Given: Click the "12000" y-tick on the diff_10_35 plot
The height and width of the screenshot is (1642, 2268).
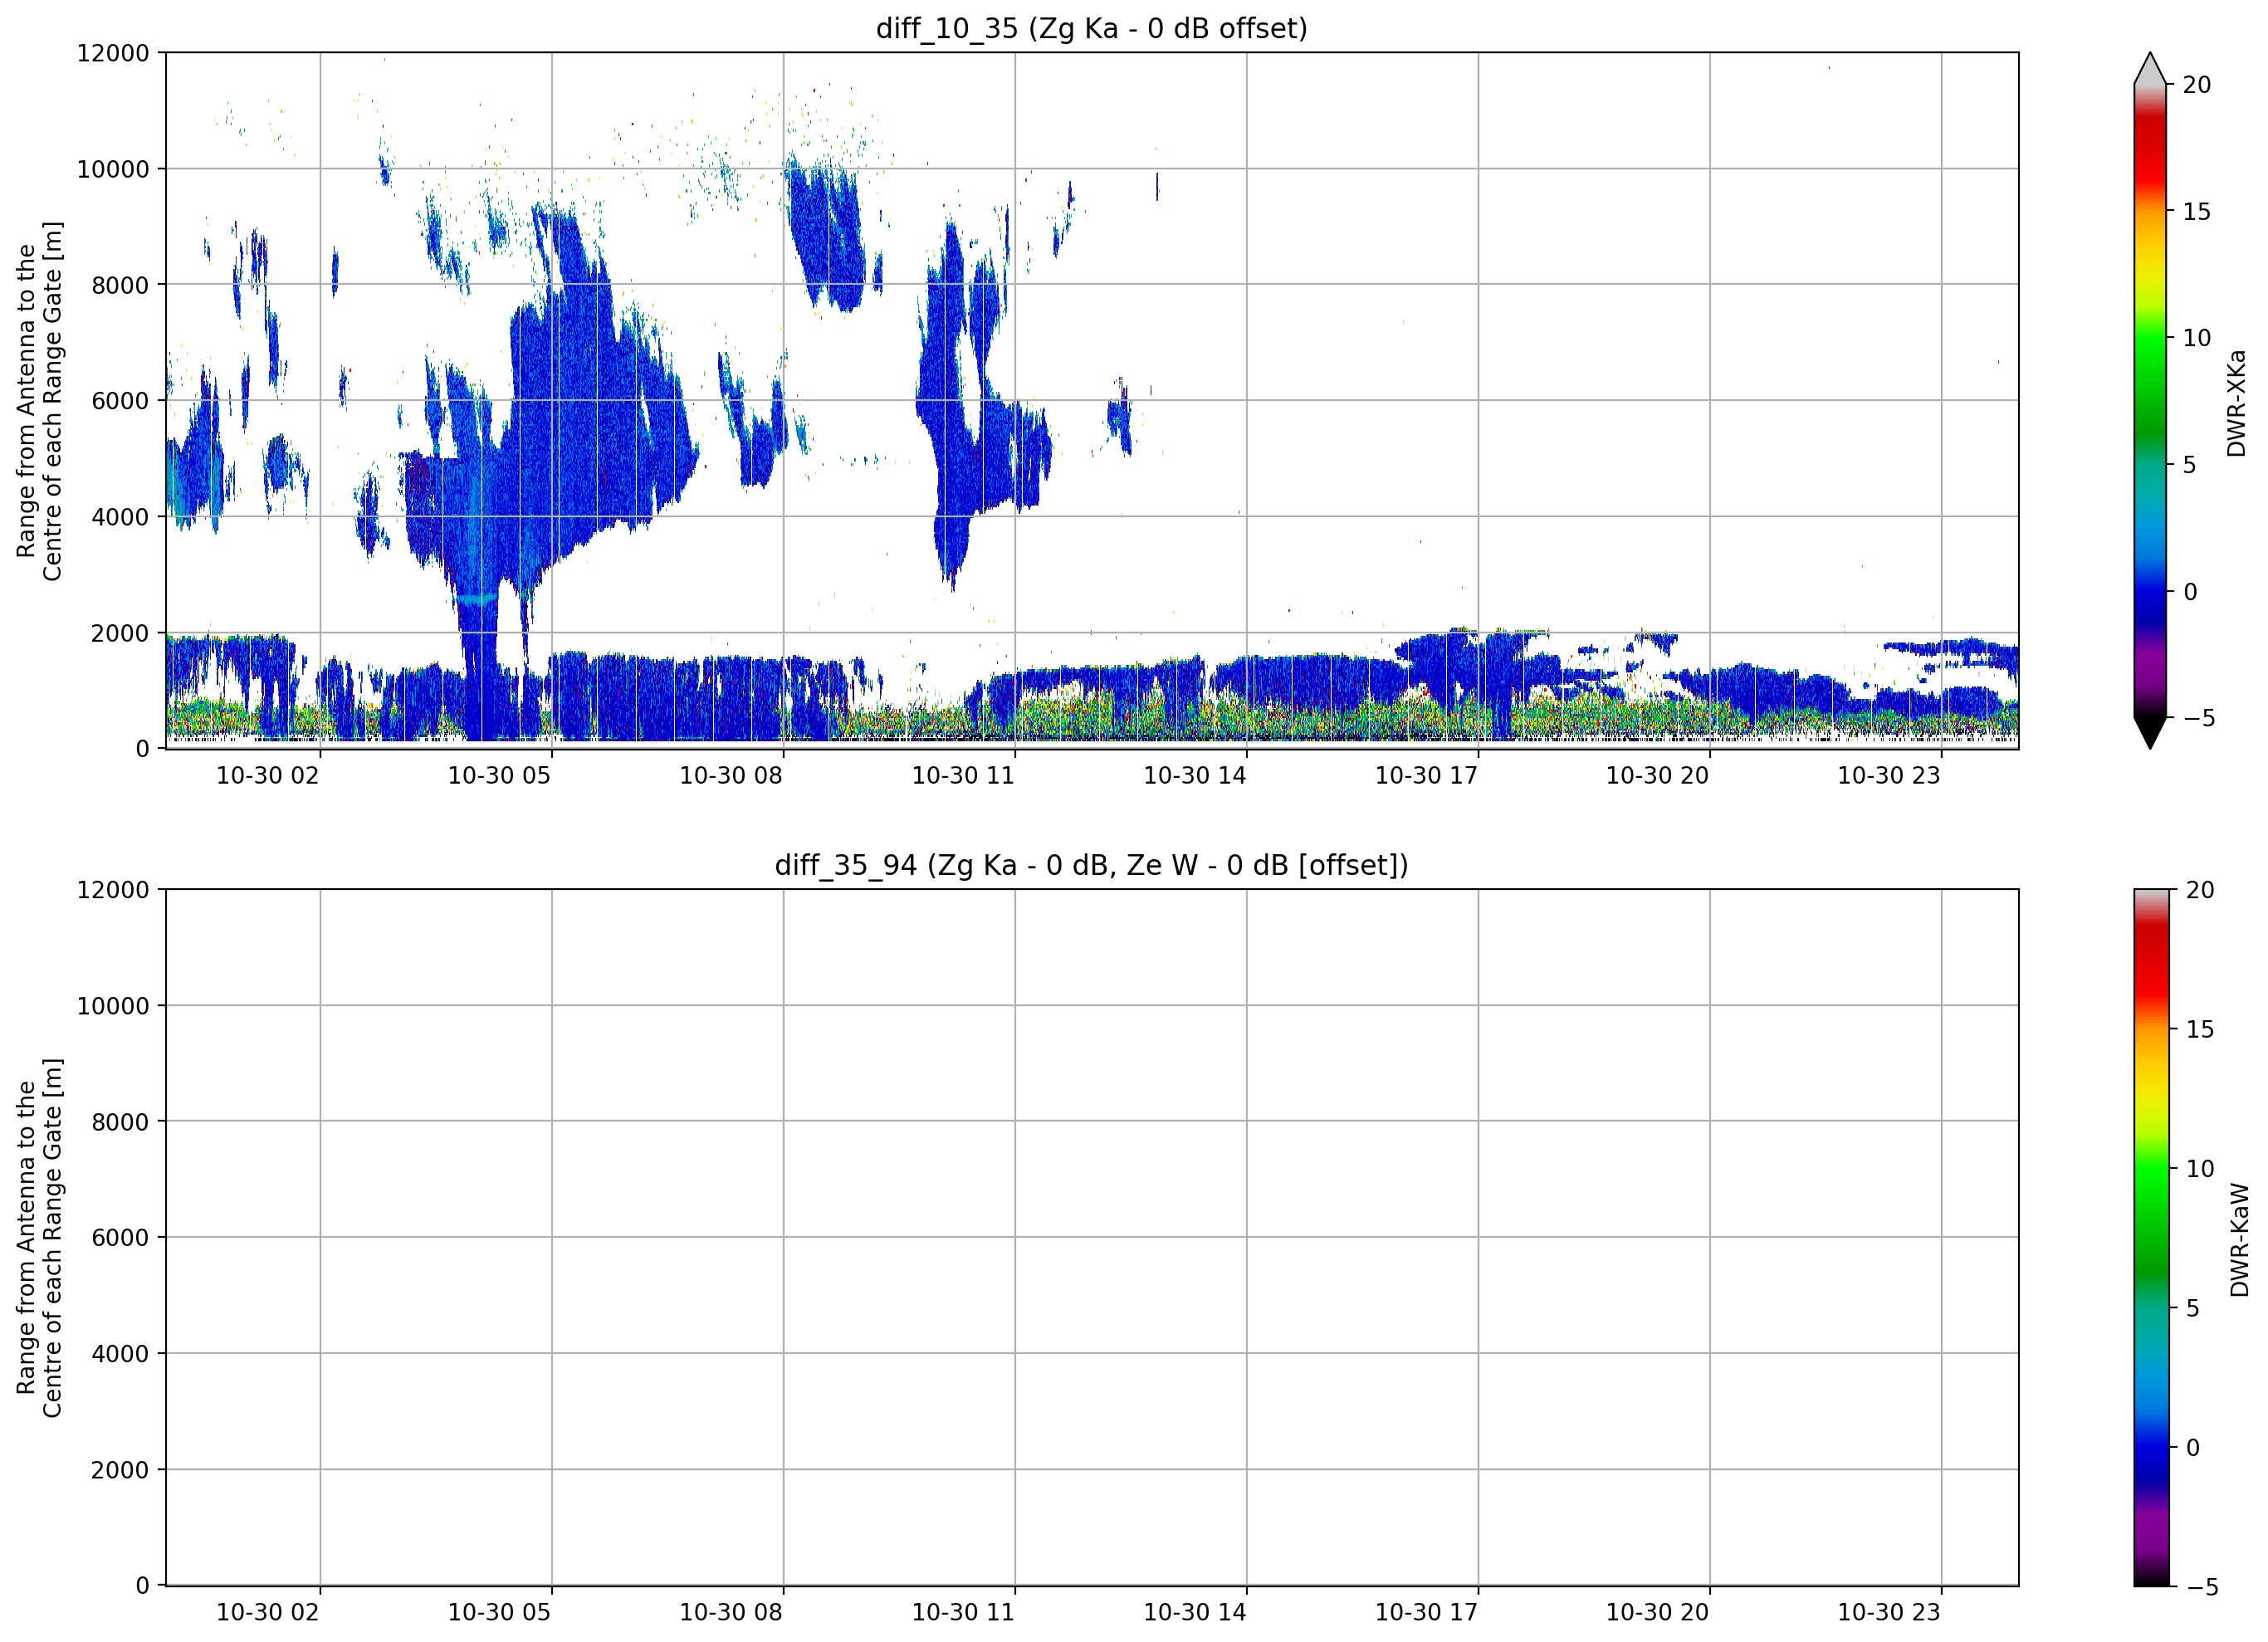Looking at the screenshot, I should [x=113, y=53].
